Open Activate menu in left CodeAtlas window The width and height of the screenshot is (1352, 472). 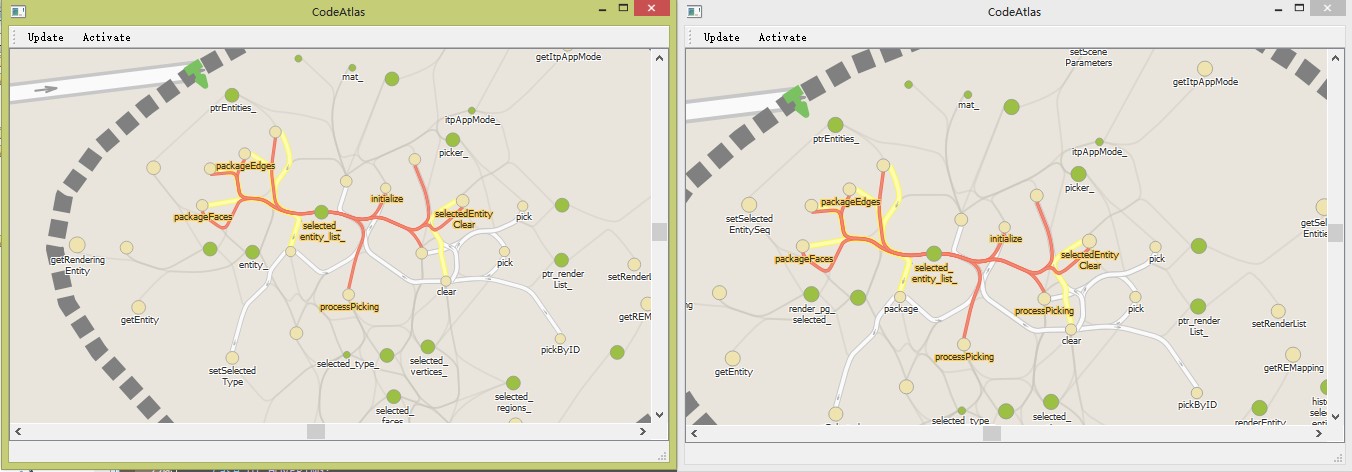[x=106, y=37]
